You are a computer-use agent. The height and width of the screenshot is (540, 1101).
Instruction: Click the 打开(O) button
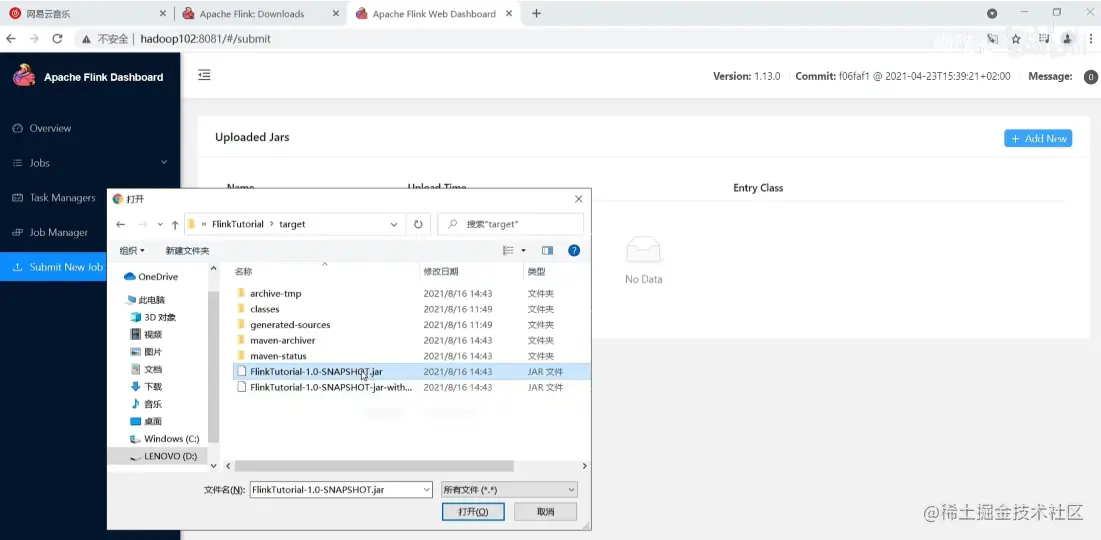coord(473,511)
